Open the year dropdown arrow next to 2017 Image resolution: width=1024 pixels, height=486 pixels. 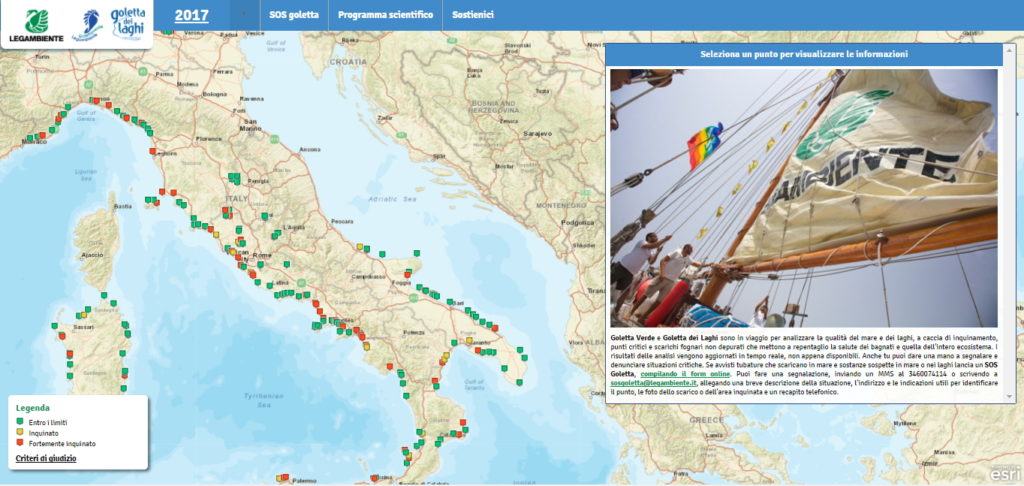(244, 14)
